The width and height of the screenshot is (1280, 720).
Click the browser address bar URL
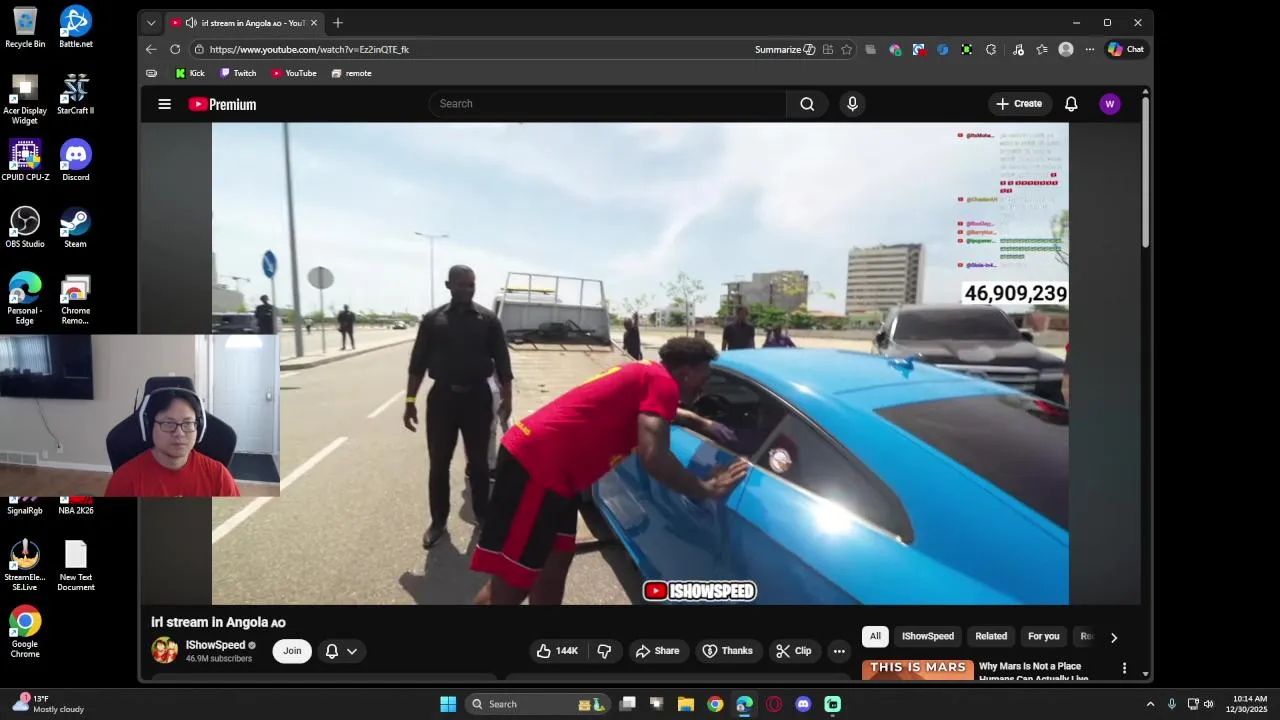[309, 49]
